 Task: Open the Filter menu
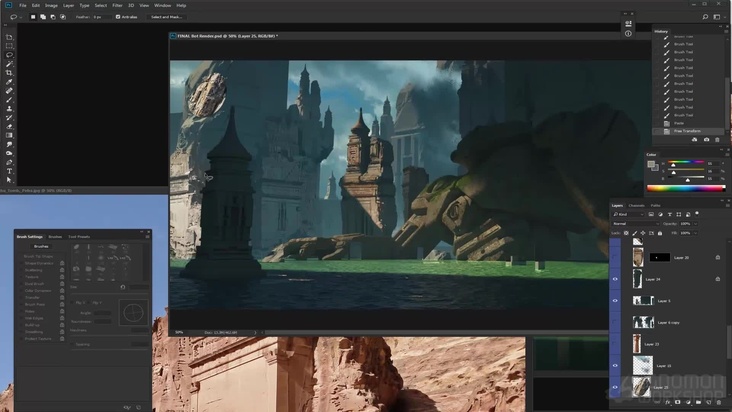117,5
